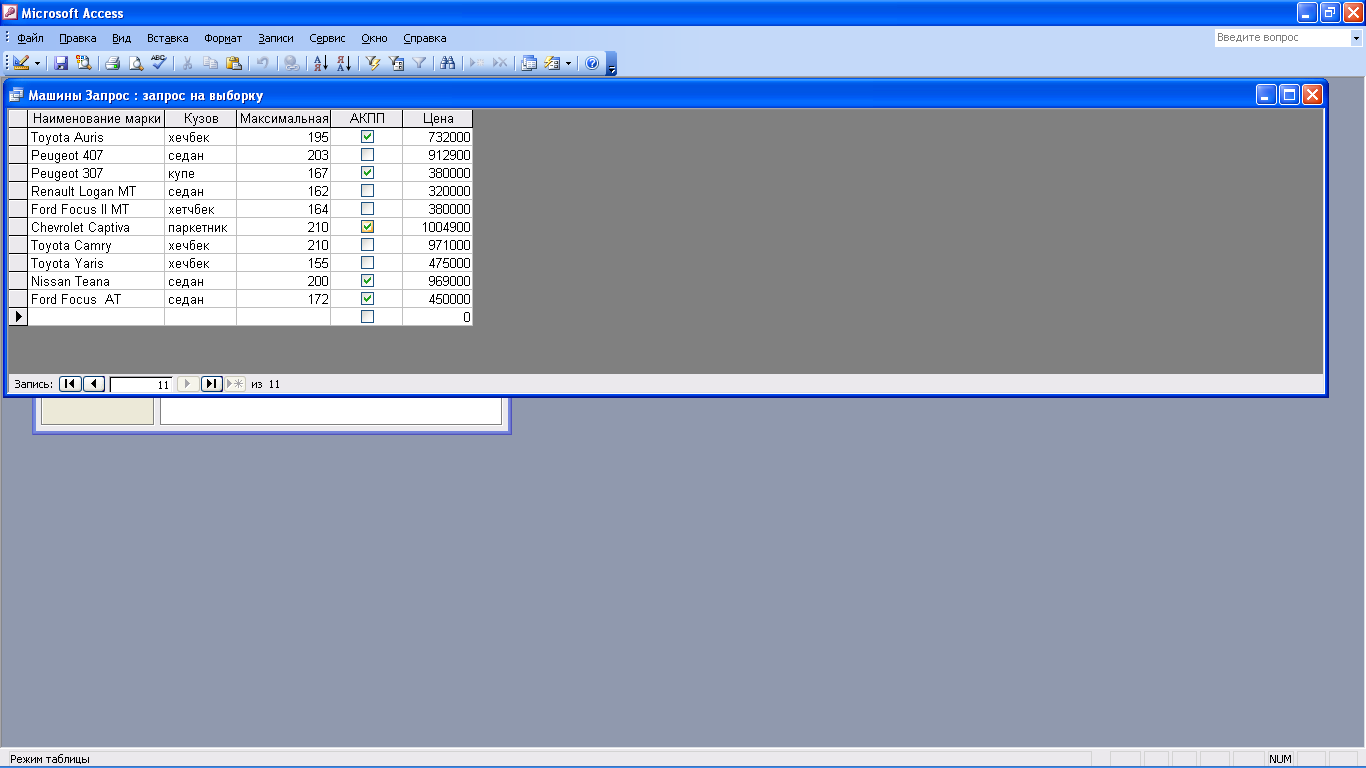
Task: Open Find with the binoculars icon
Action: [448, 63]
